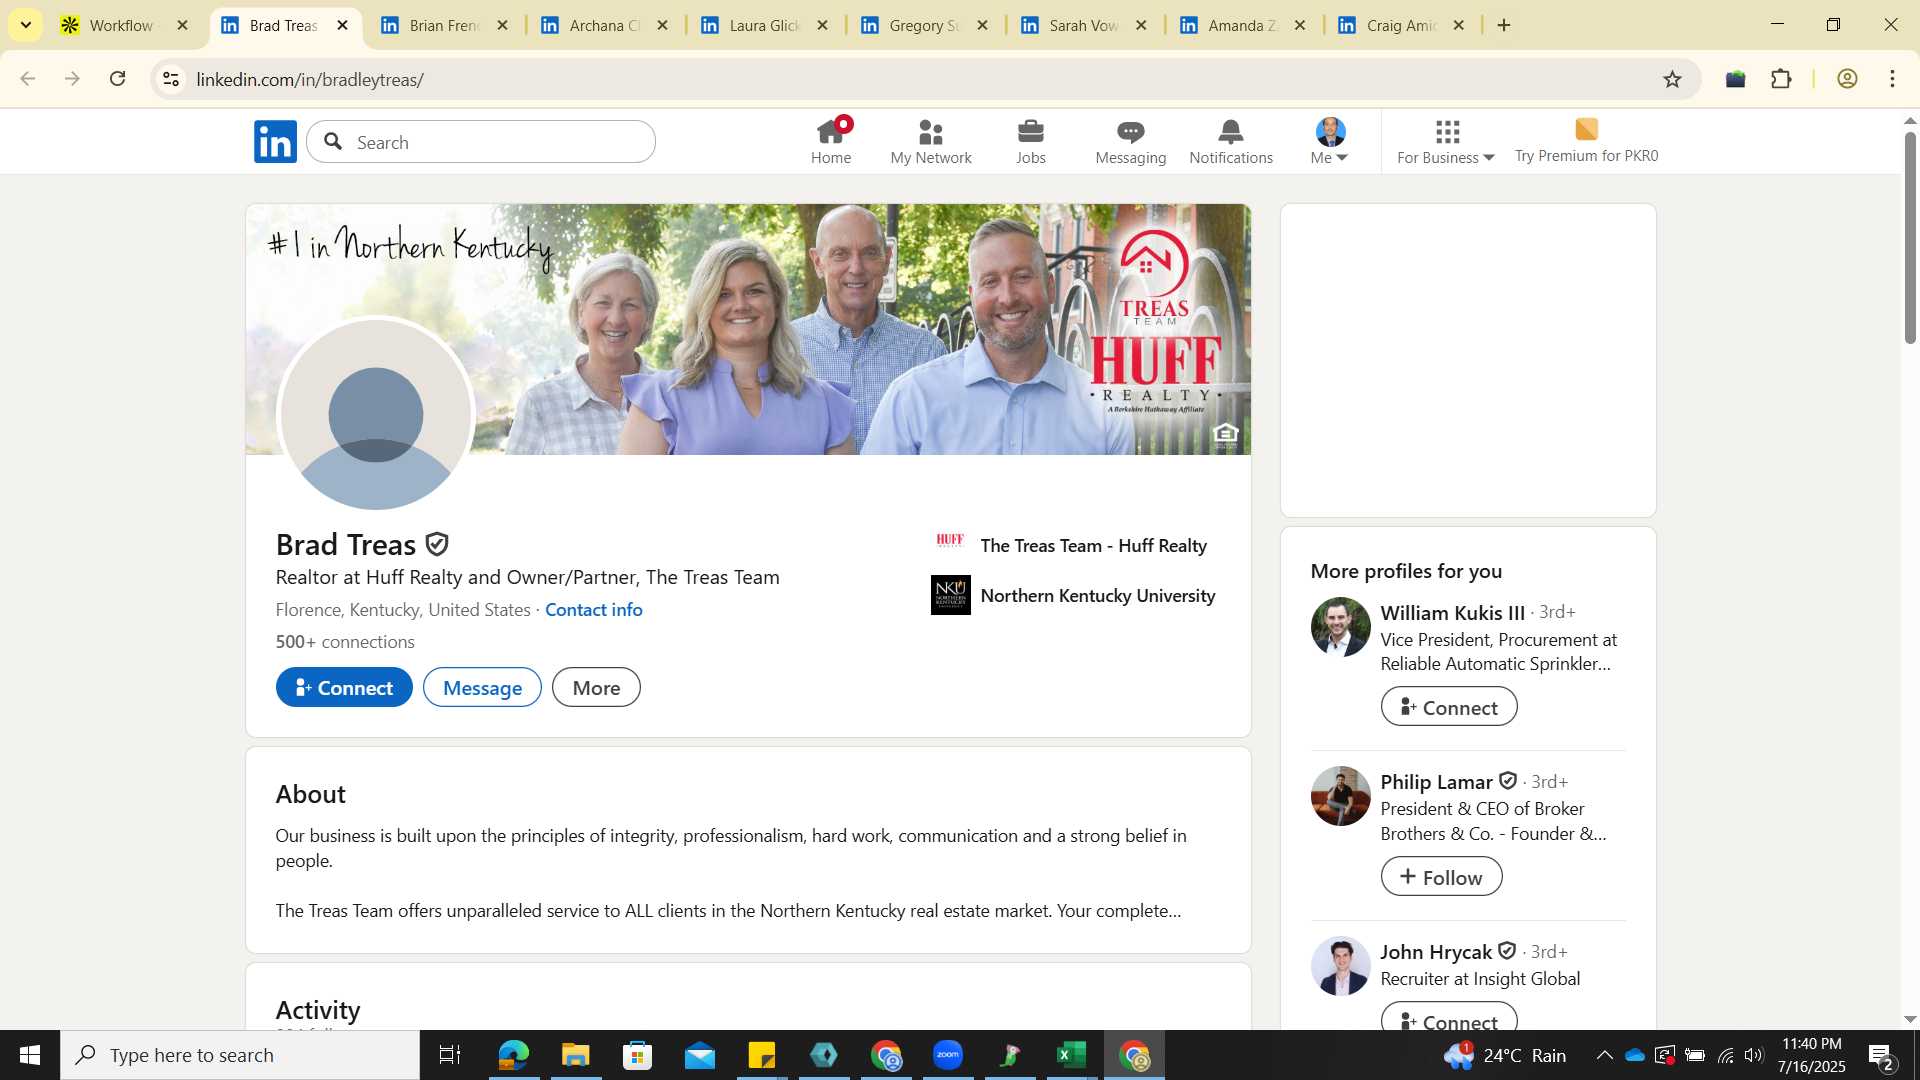This screenshot has height=1080, width=1920.
Task: Switch to Sarah Vow browser tab
Action: [x=1085, y=25]
